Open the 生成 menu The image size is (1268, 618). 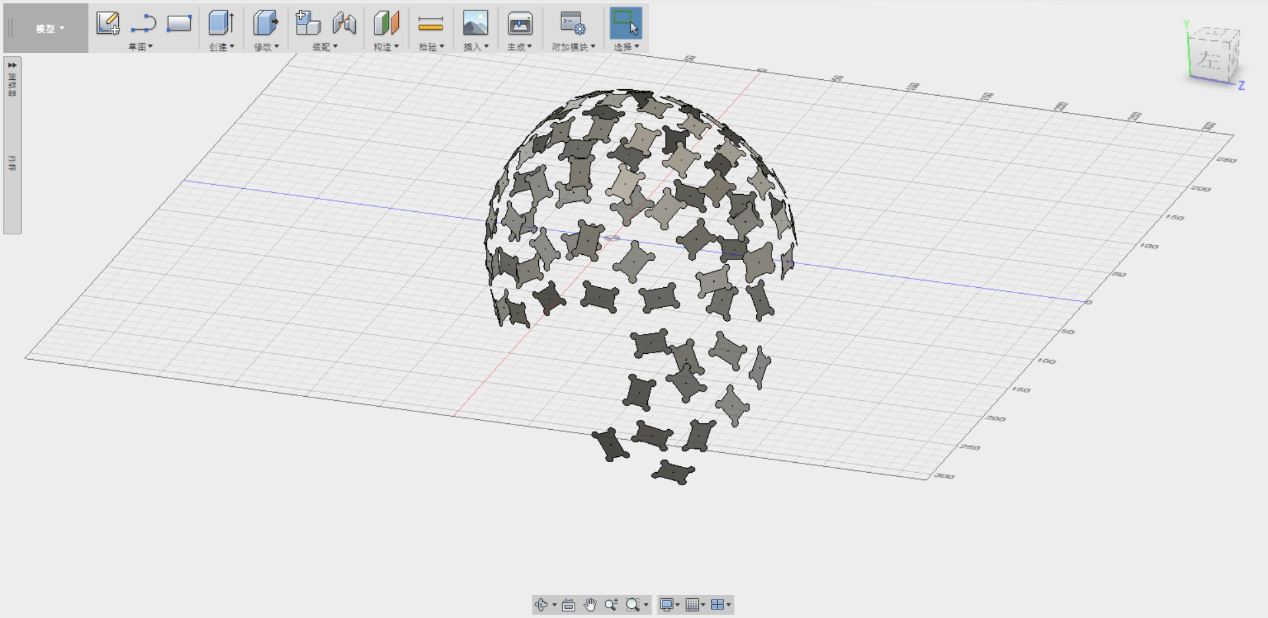(520, 47)
